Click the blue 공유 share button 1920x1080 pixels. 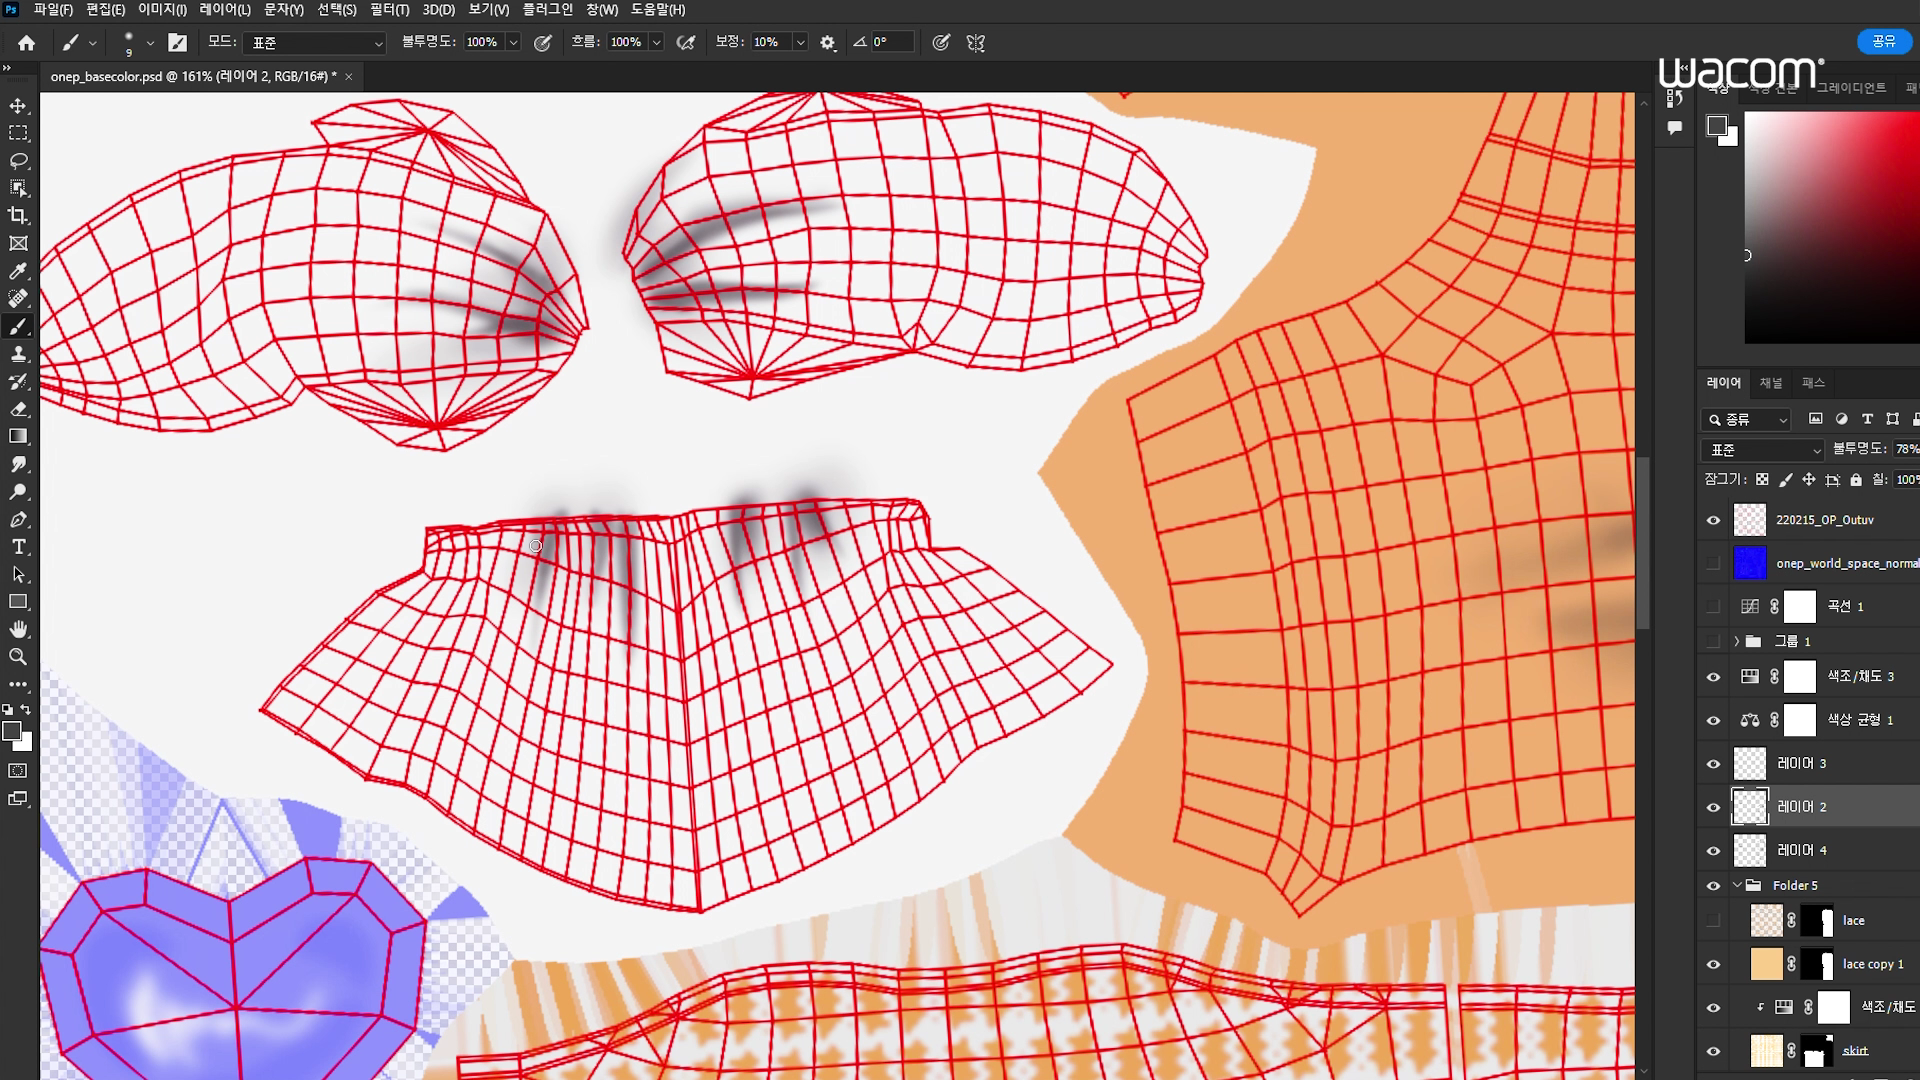[x=1884, y=41]
